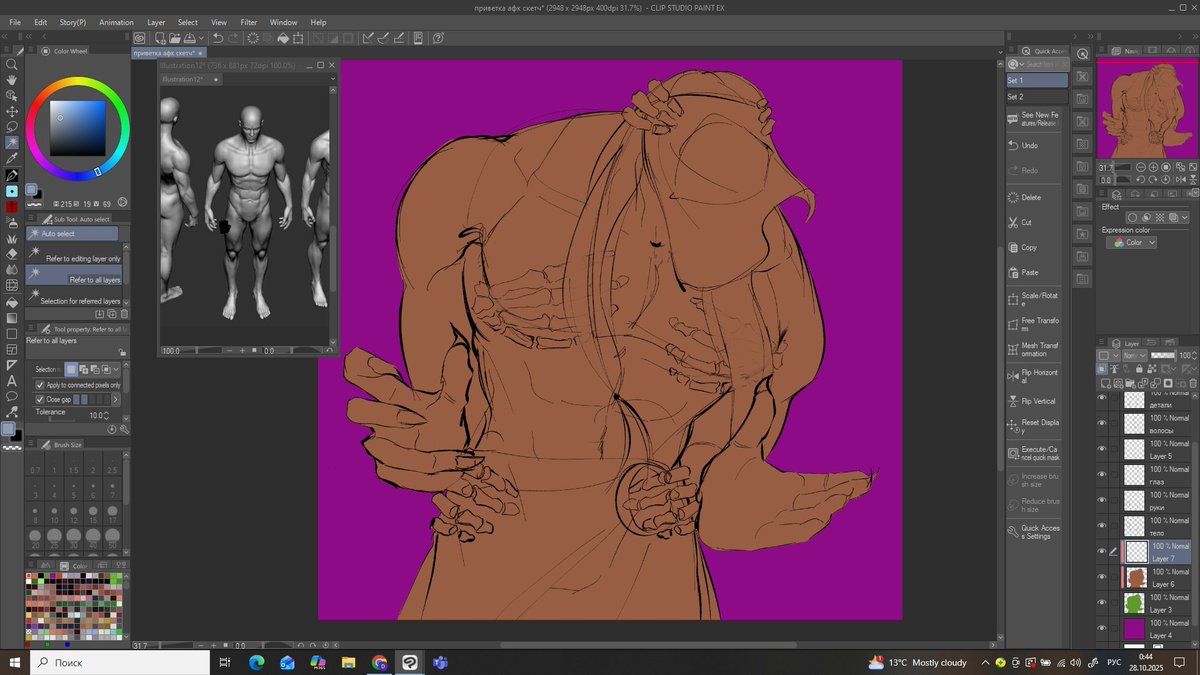
Task: Adjust layer opacity slider in Layer panel
Action: point(1162,355)
